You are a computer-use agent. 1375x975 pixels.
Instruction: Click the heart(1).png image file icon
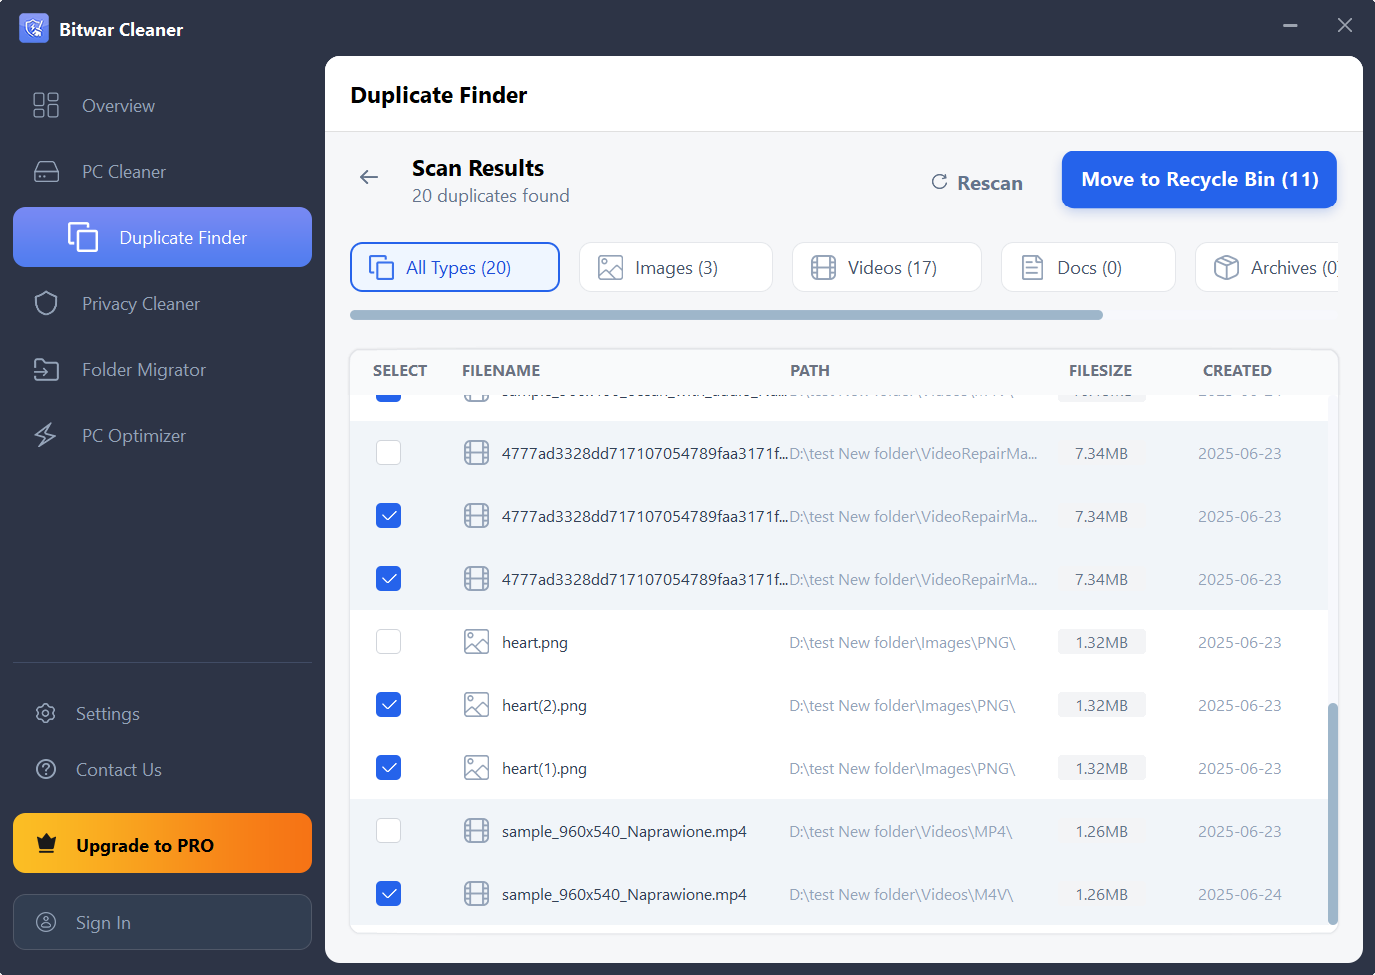click(x=477, y=768)
